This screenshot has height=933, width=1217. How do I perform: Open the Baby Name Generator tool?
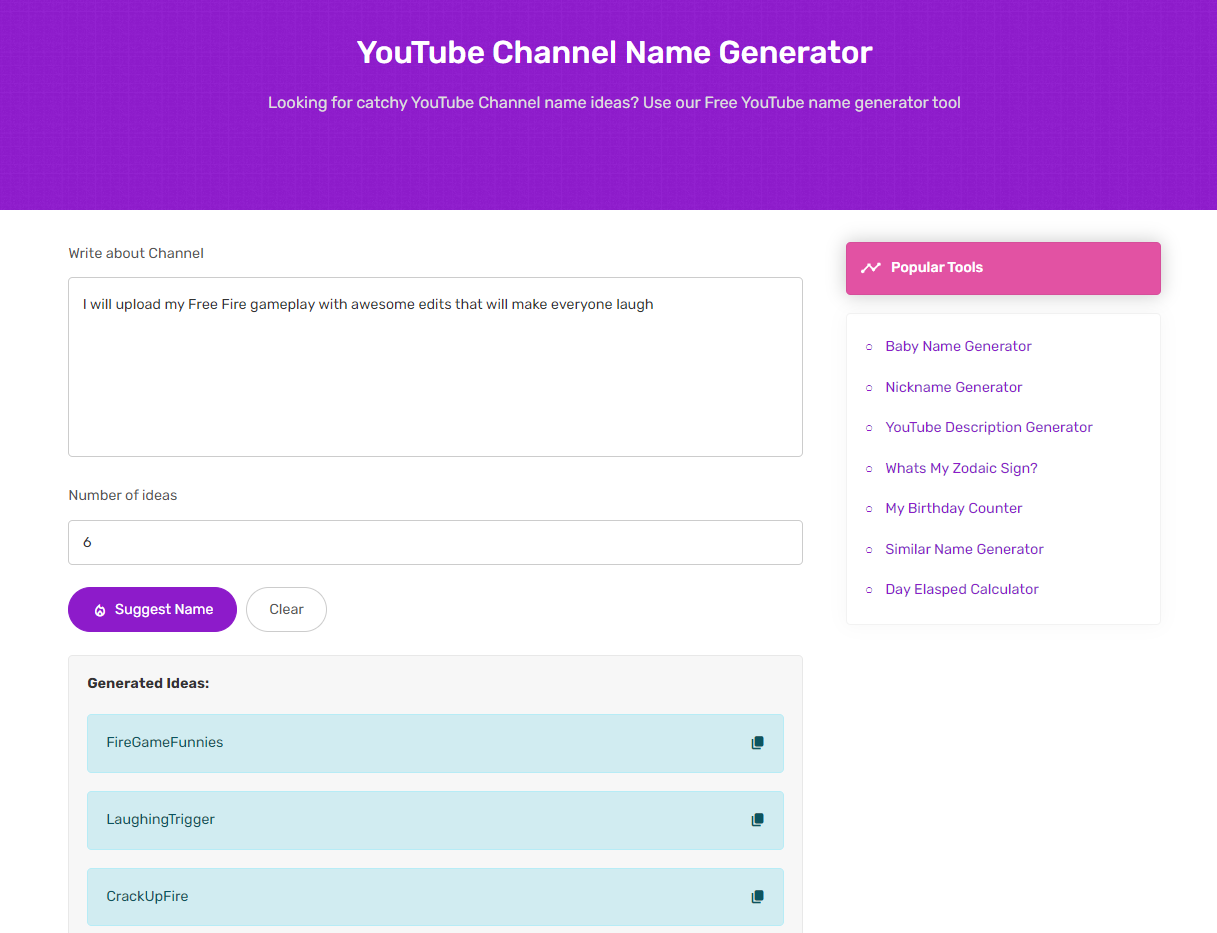pos(957,346)
